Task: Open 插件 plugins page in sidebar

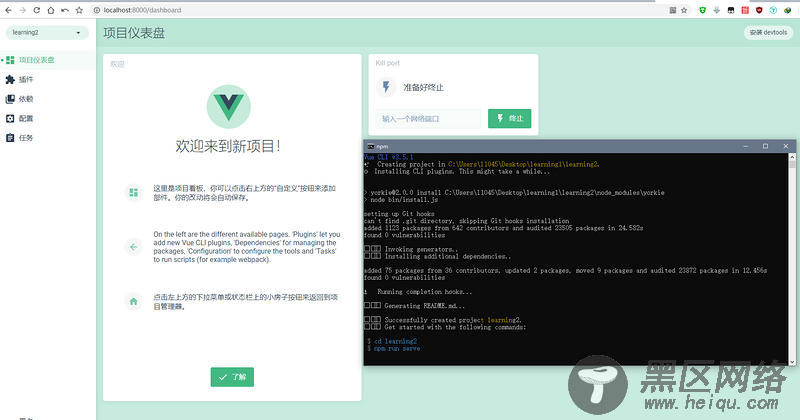Action: [47, 80]
